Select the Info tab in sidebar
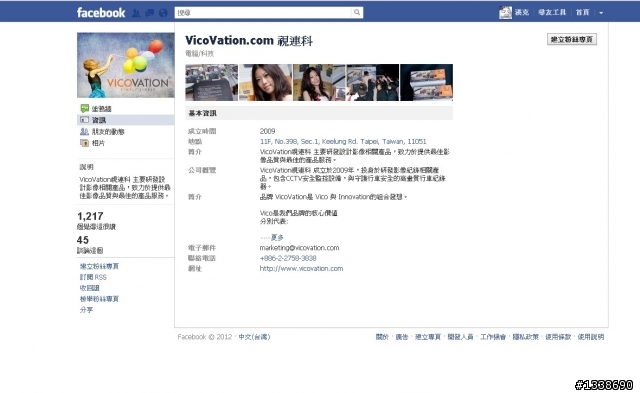 coord(126,120)
